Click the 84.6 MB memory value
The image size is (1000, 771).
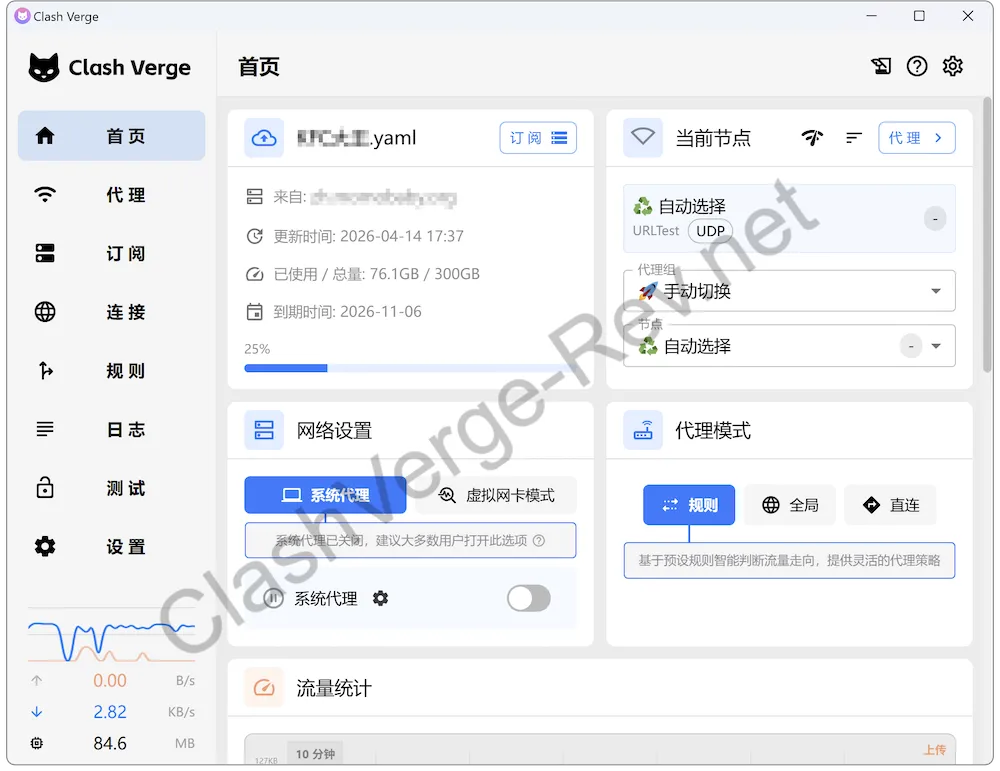click(x=110, y=743)
